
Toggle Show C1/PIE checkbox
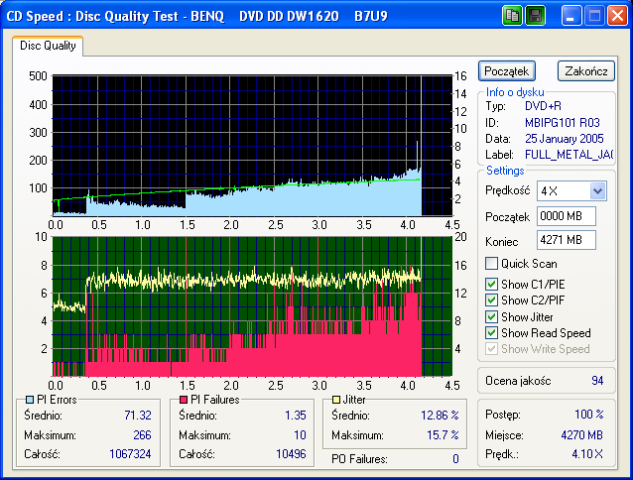[491, 283]
